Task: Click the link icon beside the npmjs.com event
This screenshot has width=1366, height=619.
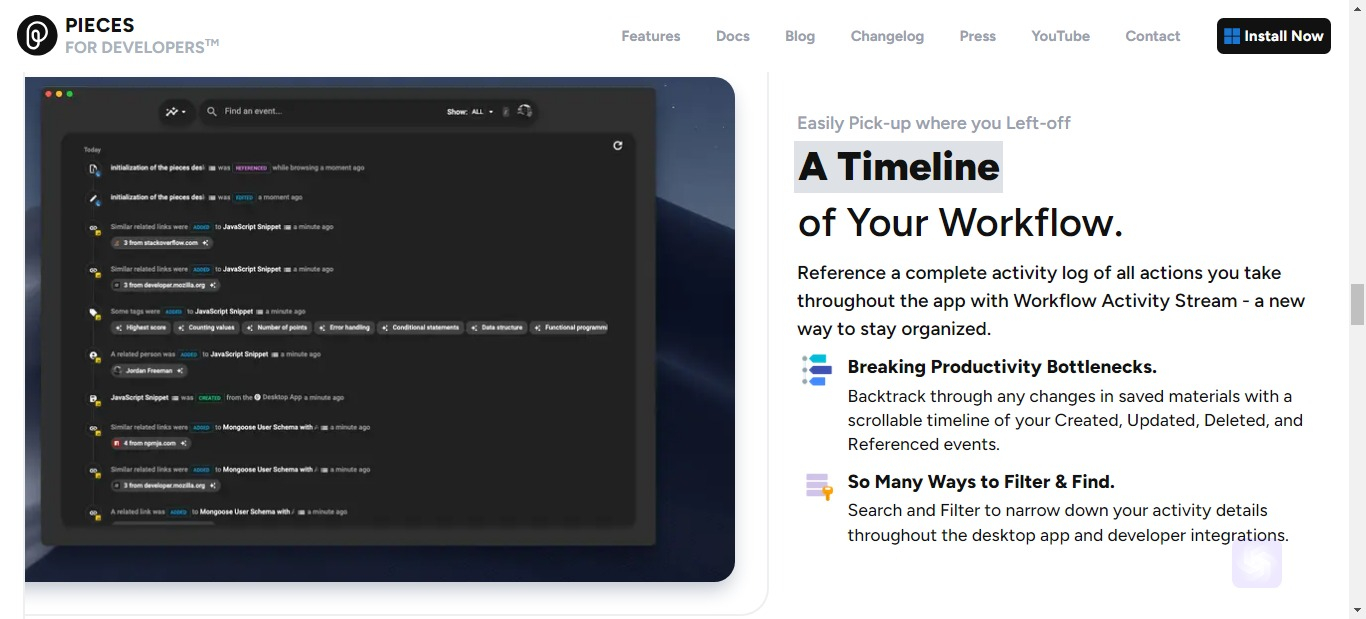Action: pos(94,429)
